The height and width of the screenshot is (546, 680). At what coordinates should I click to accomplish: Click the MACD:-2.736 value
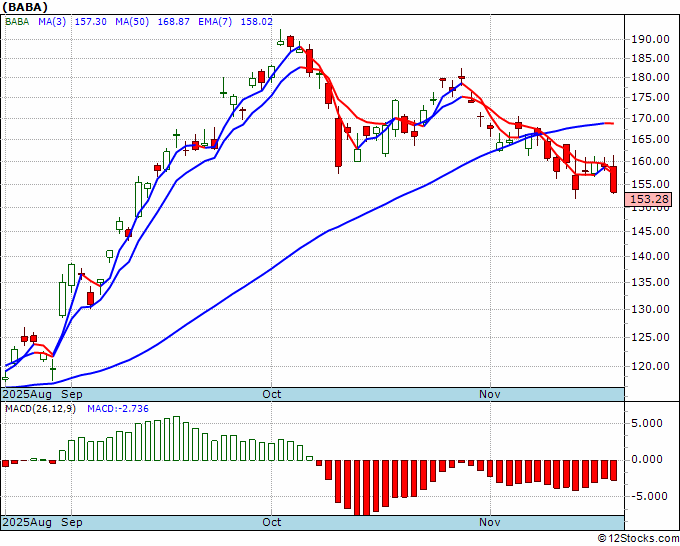tap(118, 409)
